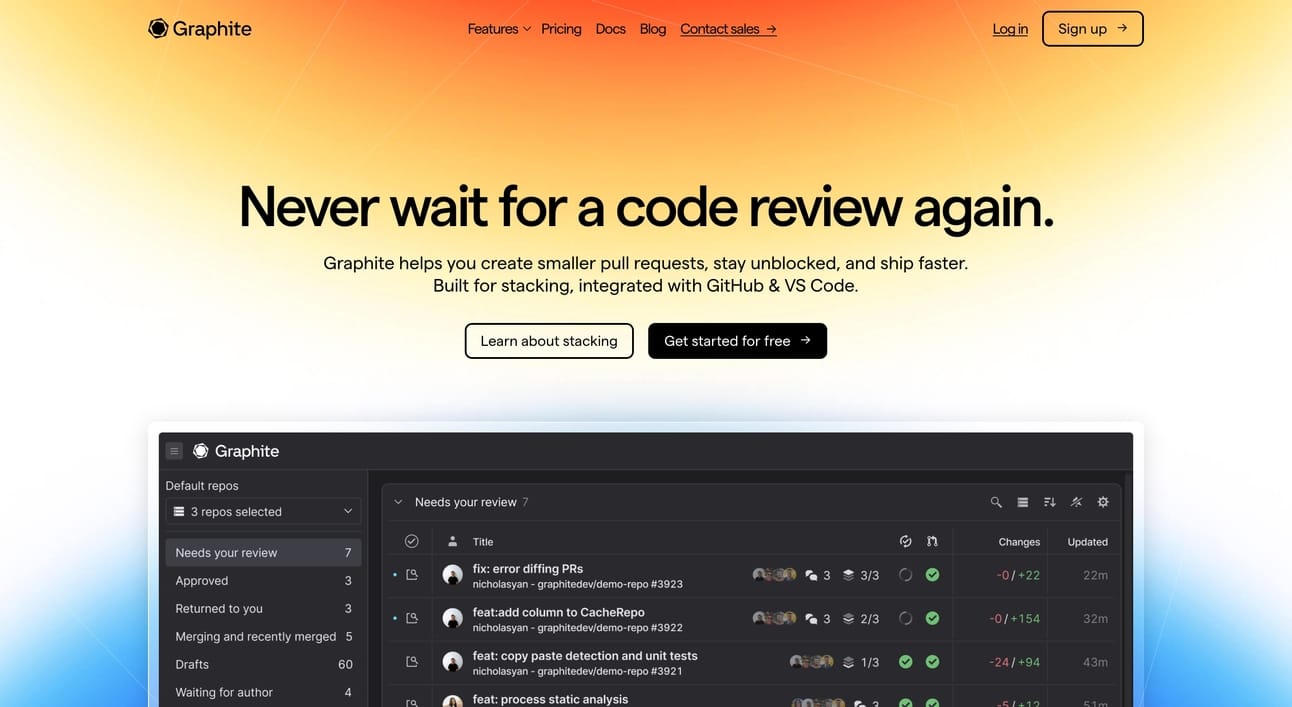Follow the Contact sales link
This screenshot has width=1292, height=707.
(728, 29)
